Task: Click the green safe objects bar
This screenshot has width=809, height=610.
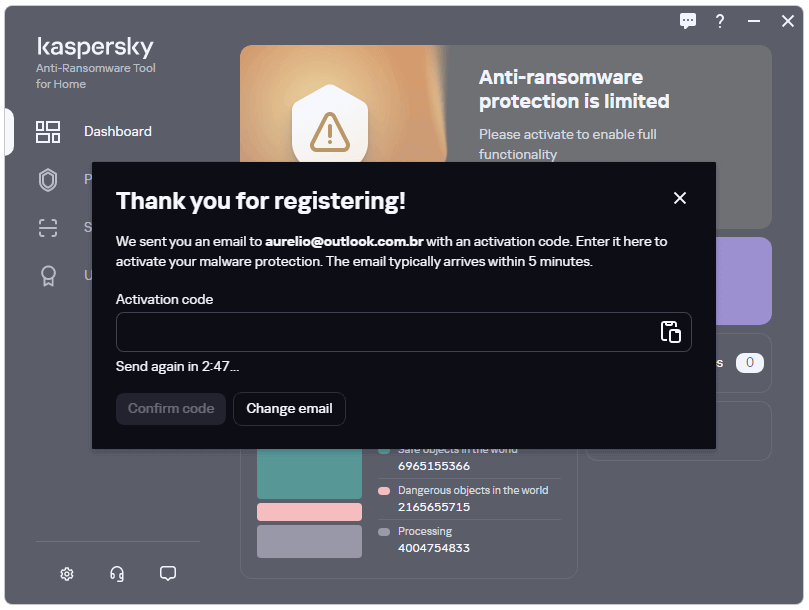Action: click(x=309, y=473)
